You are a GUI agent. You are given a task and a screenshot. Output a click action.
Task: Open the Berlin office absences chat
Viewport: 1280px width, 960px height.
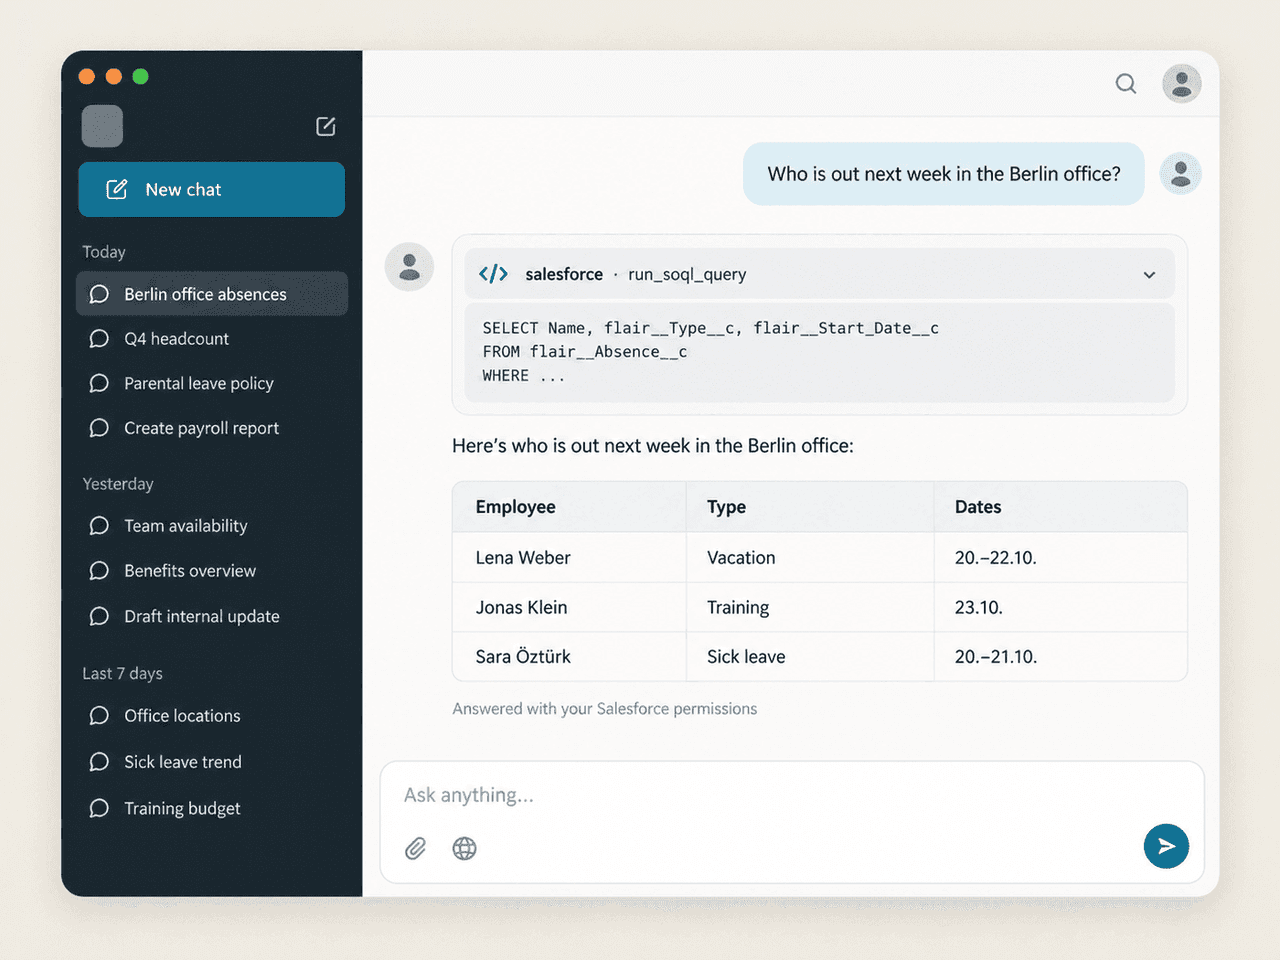click(212, 294)
